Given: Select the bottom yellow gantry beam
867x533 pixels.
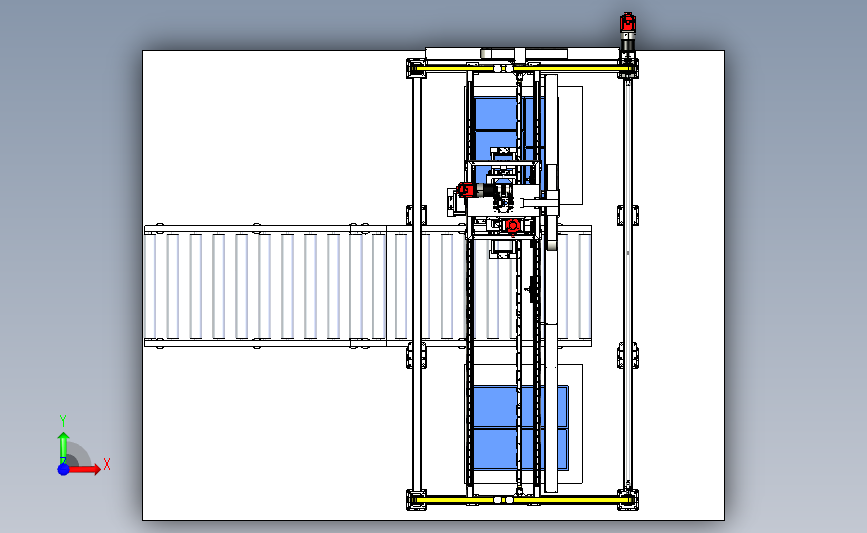Looking at the screenshot, I should click(x=523, y=499).
